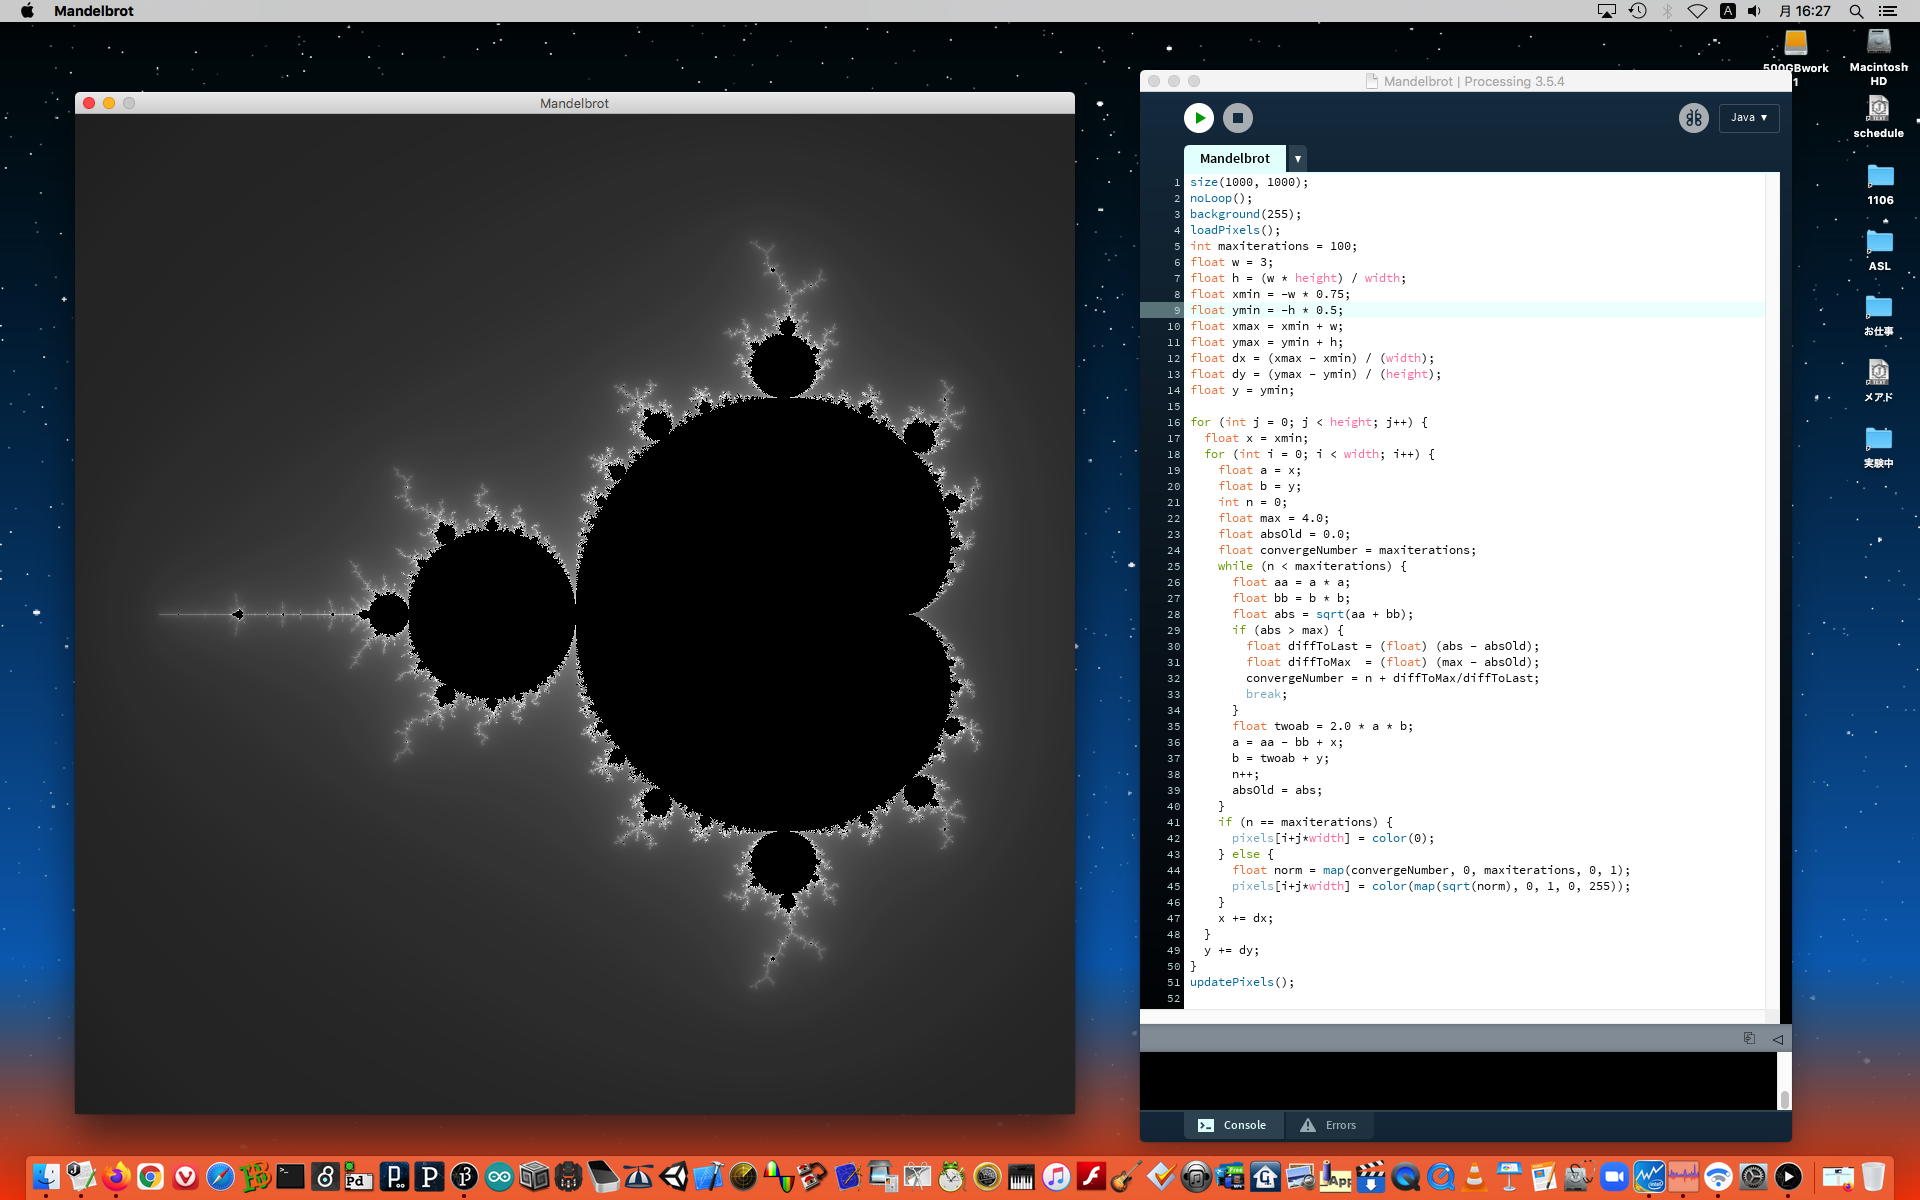Click the Mandelbrot app menu
Screen dimensions: 1920x1200
click(x=93, y=11)
